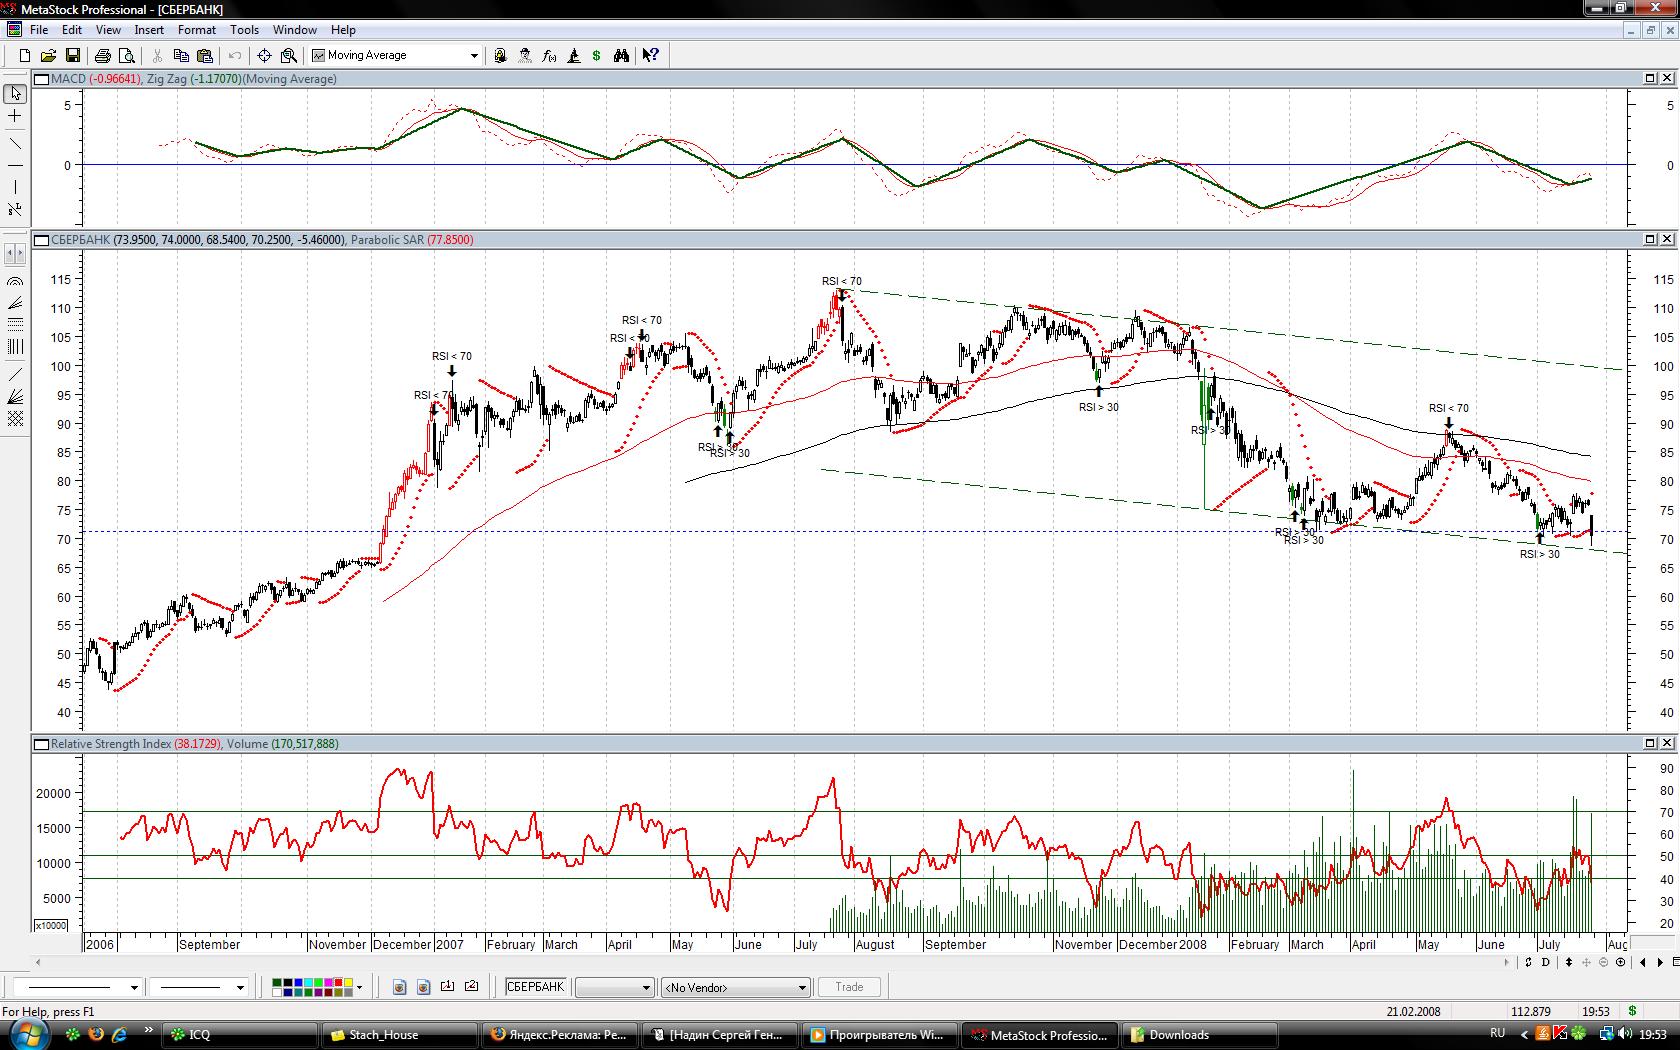Click the chart's right scroll arrow
This screenshot has width=1680, height=1050.
click(1506, 962)
